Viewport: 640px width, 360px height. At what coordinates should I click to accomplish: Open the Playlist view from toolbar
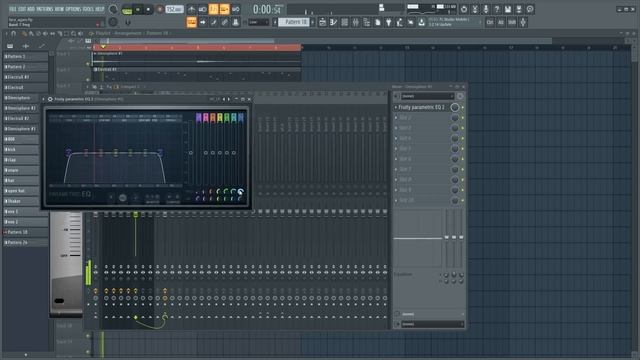[x=322, y=22]
